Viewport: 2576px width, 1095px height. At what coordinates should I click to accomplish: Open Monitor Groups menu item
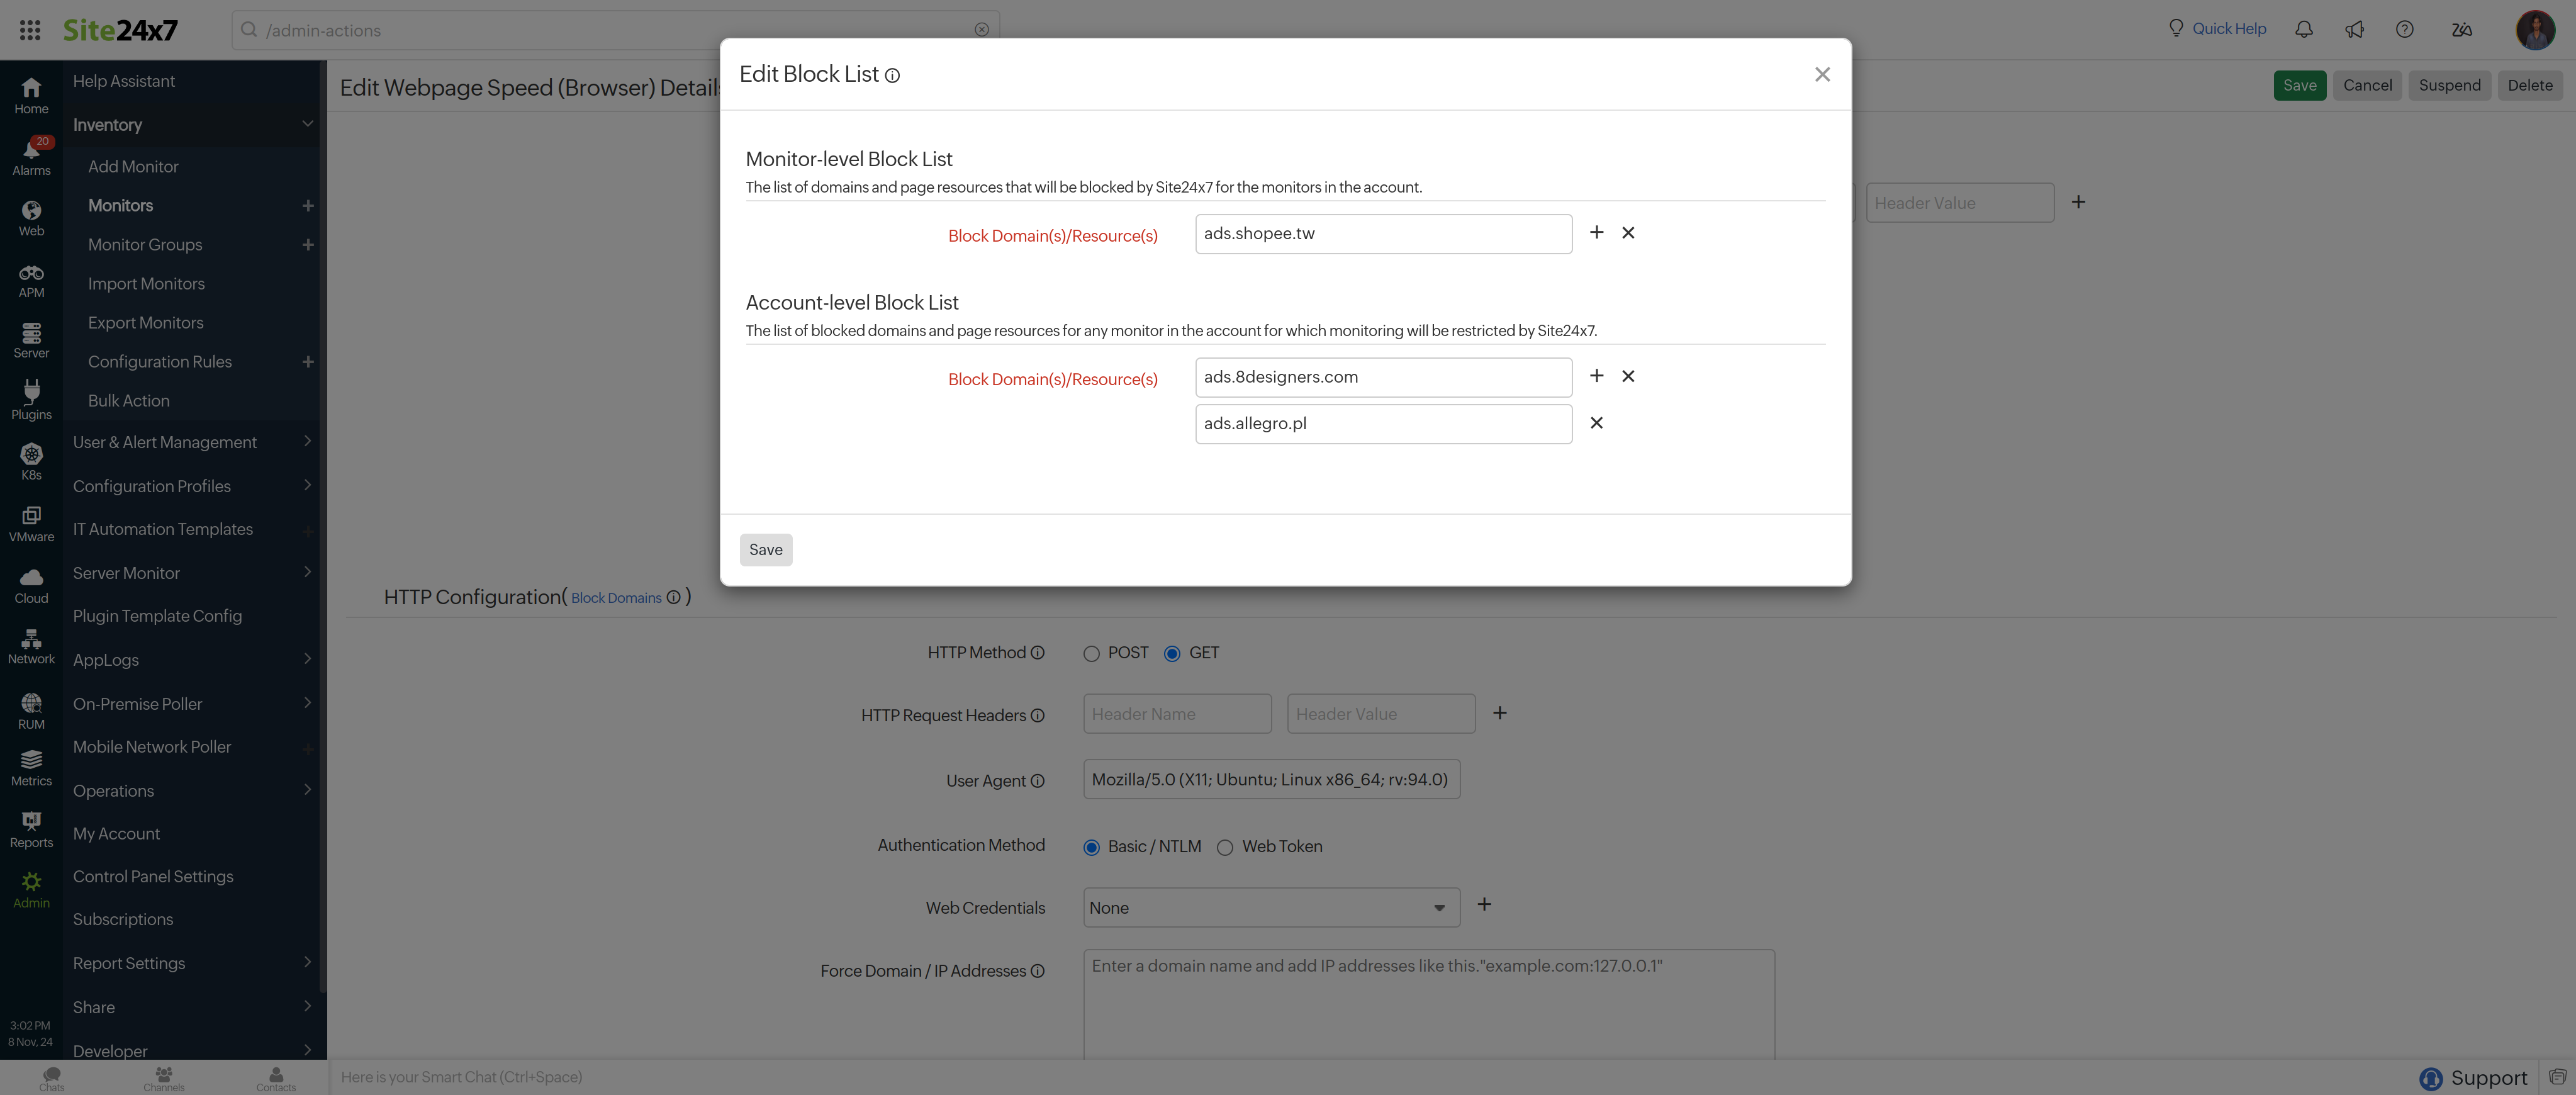click(x=145, y=245)
